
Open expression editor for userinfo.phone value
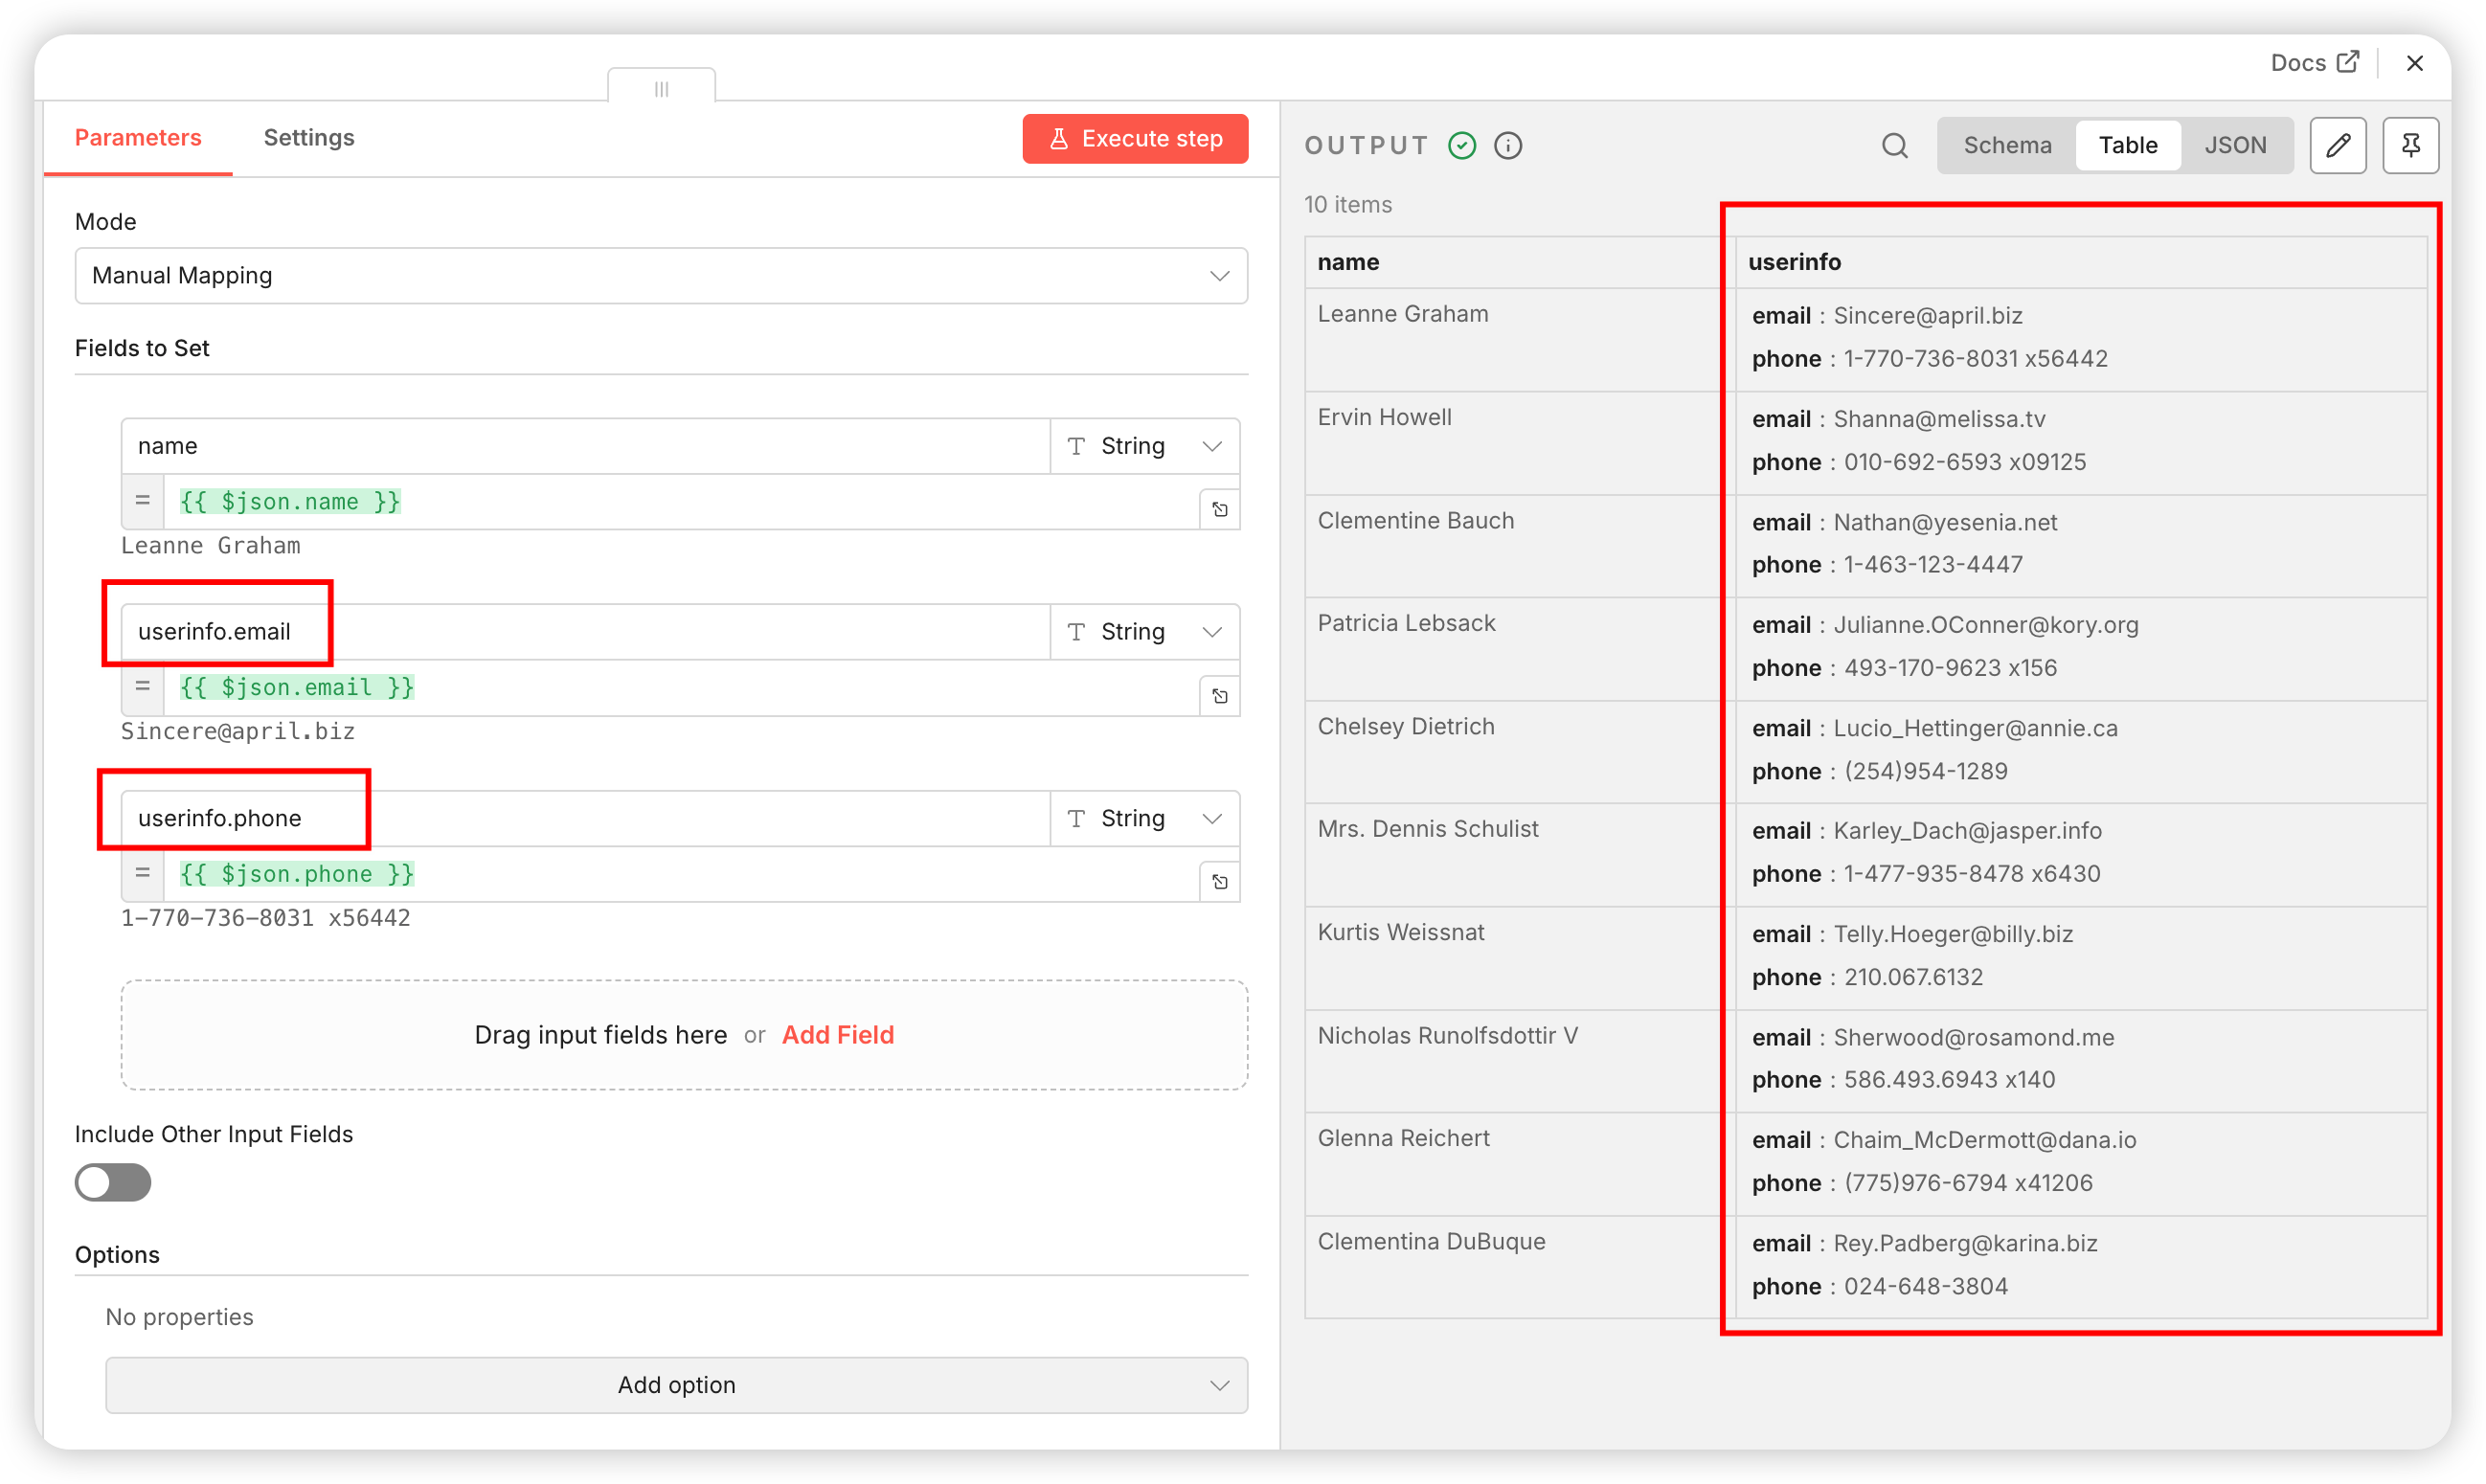(x=1219, y=882)
